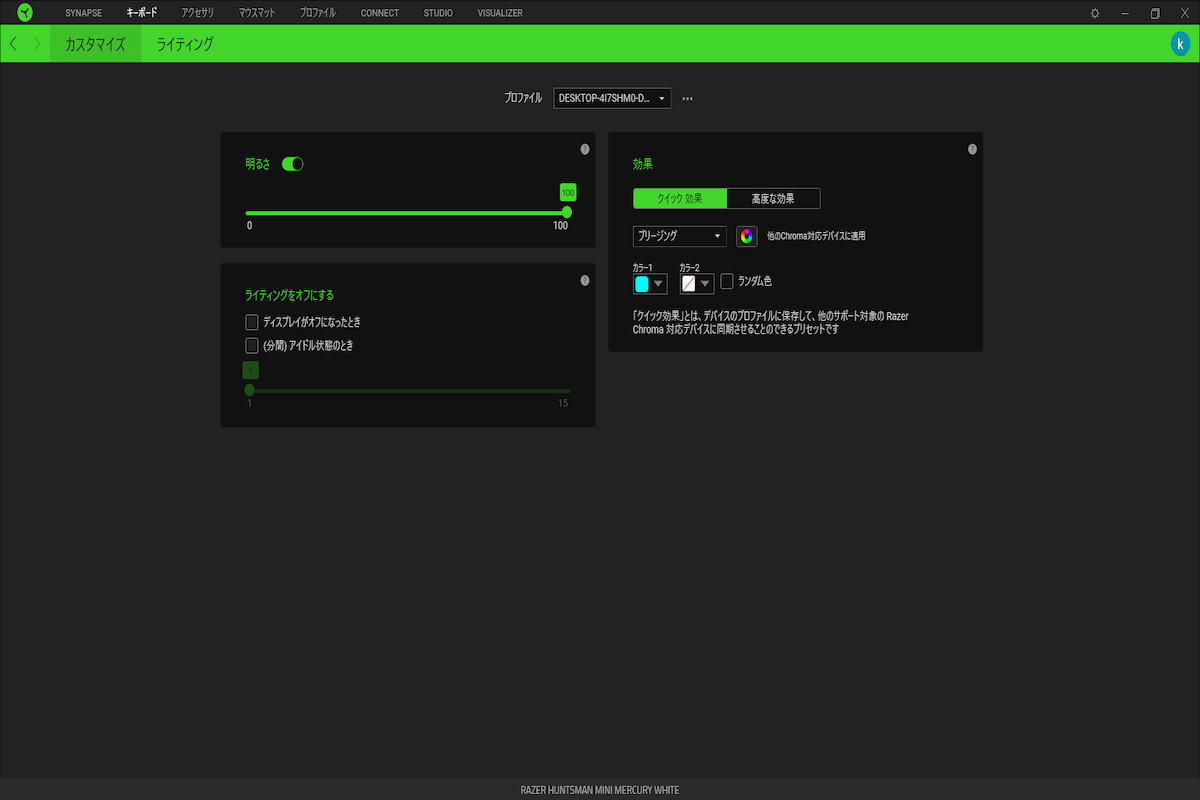Viewport: 1200px width, 800px height.
Task: Open the settings gear icon
Action: click(1095, 13)
